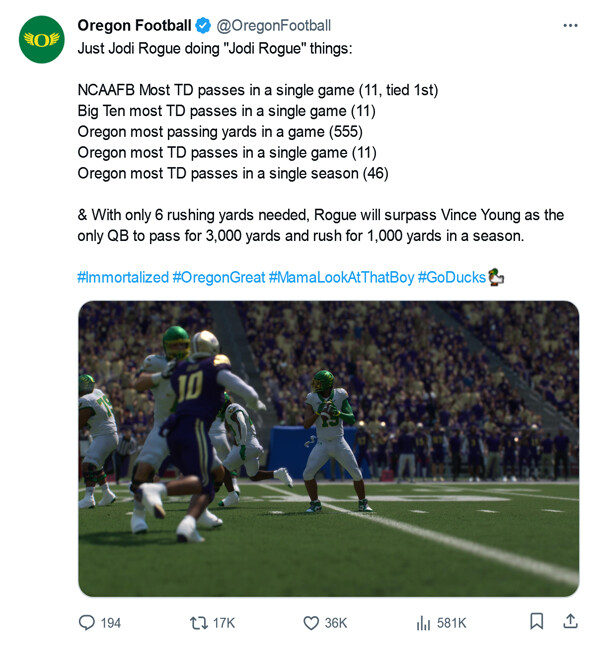
Task: Share the post with the upload icon
Action: coord(570,621)
